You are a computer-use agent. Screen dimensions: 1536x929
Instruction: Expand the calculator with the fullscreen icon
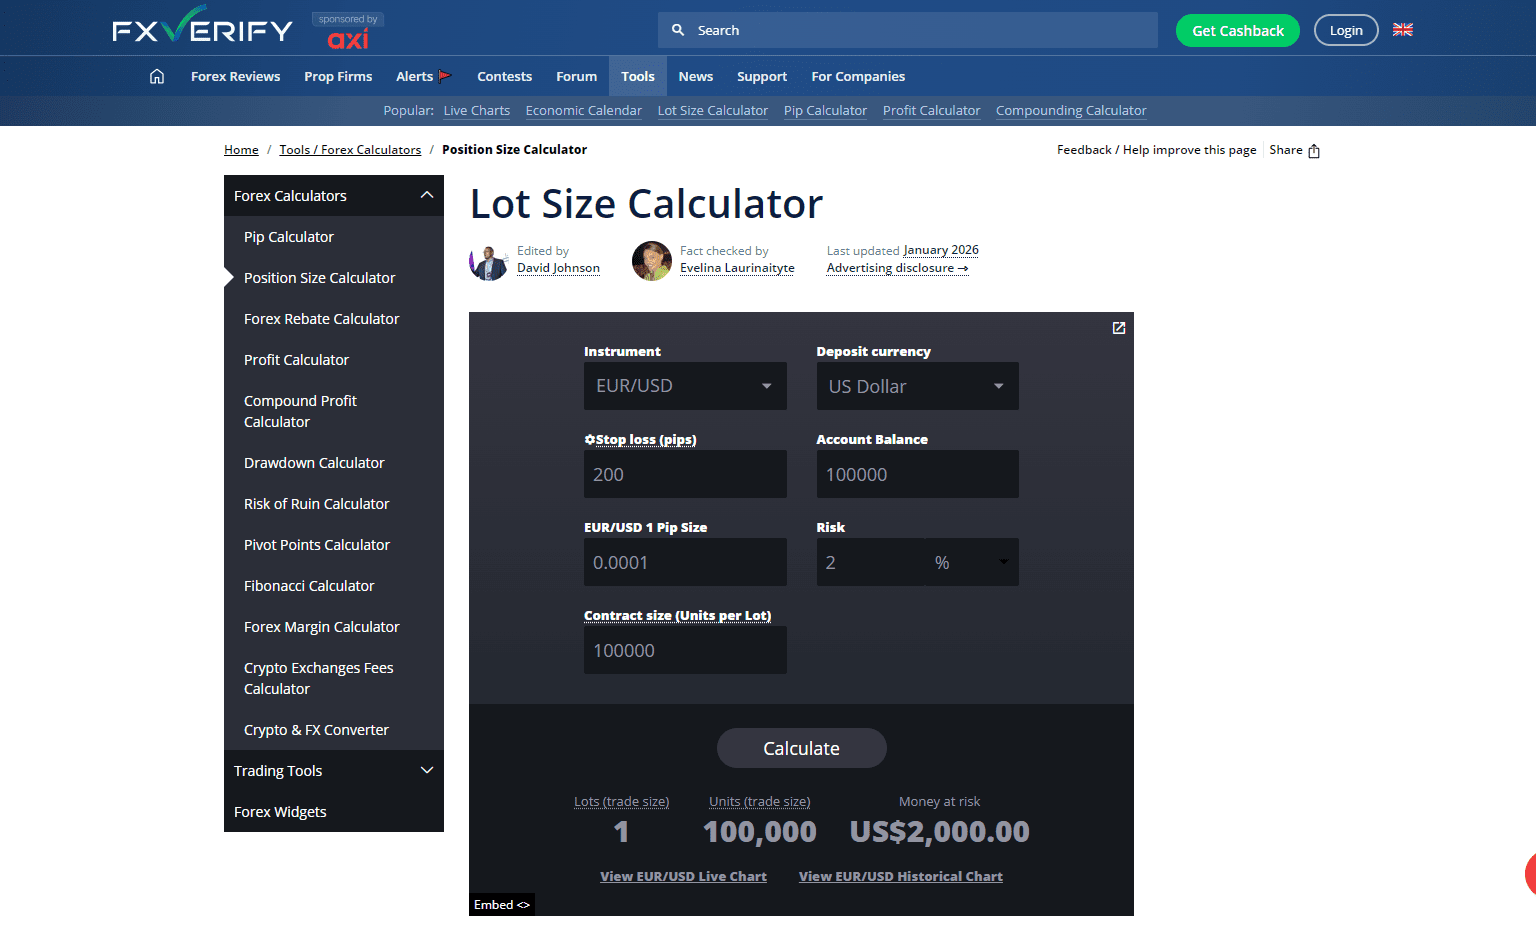[x=1118, y=327]
